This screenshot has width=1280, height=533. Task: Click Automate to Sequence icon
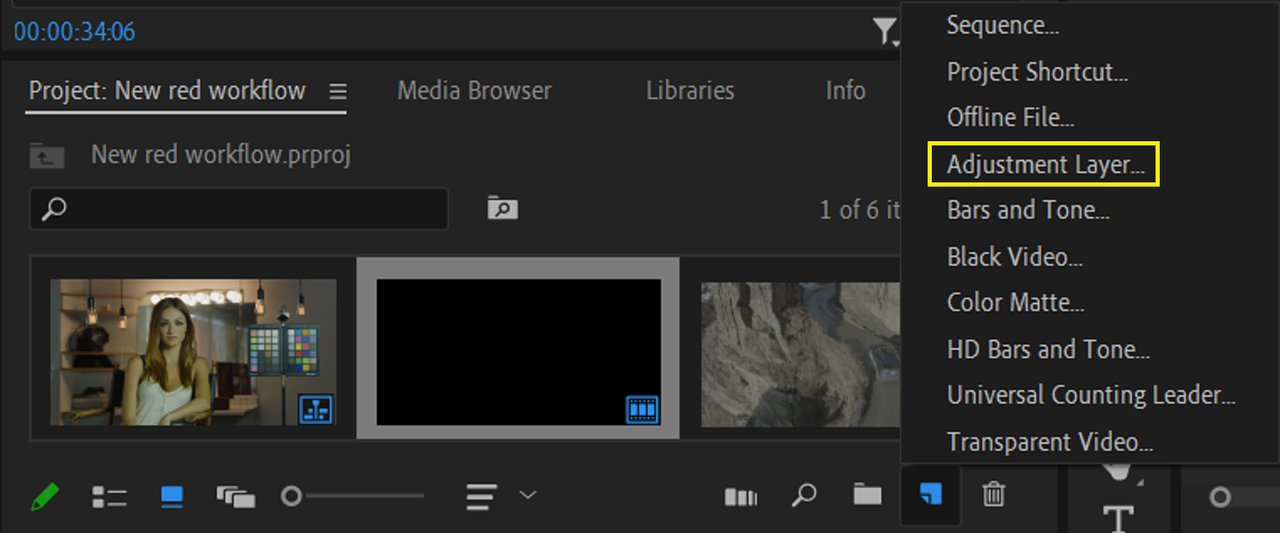[741, 496]
